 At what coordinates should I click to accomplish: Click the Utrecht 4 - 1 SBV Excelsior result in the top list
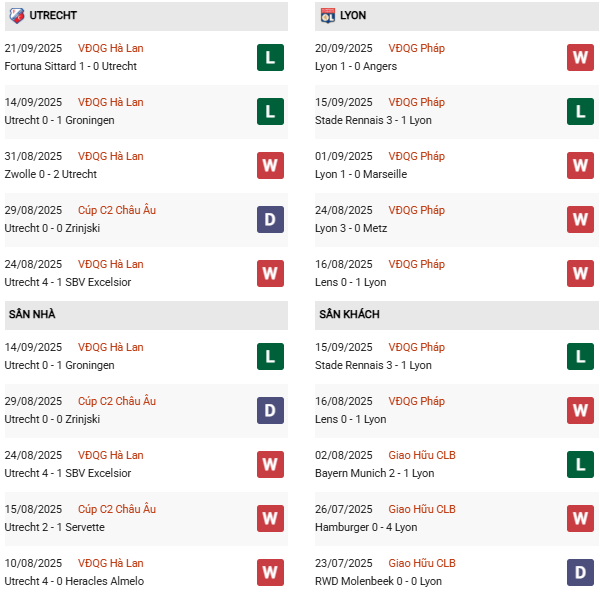point(68,282)
